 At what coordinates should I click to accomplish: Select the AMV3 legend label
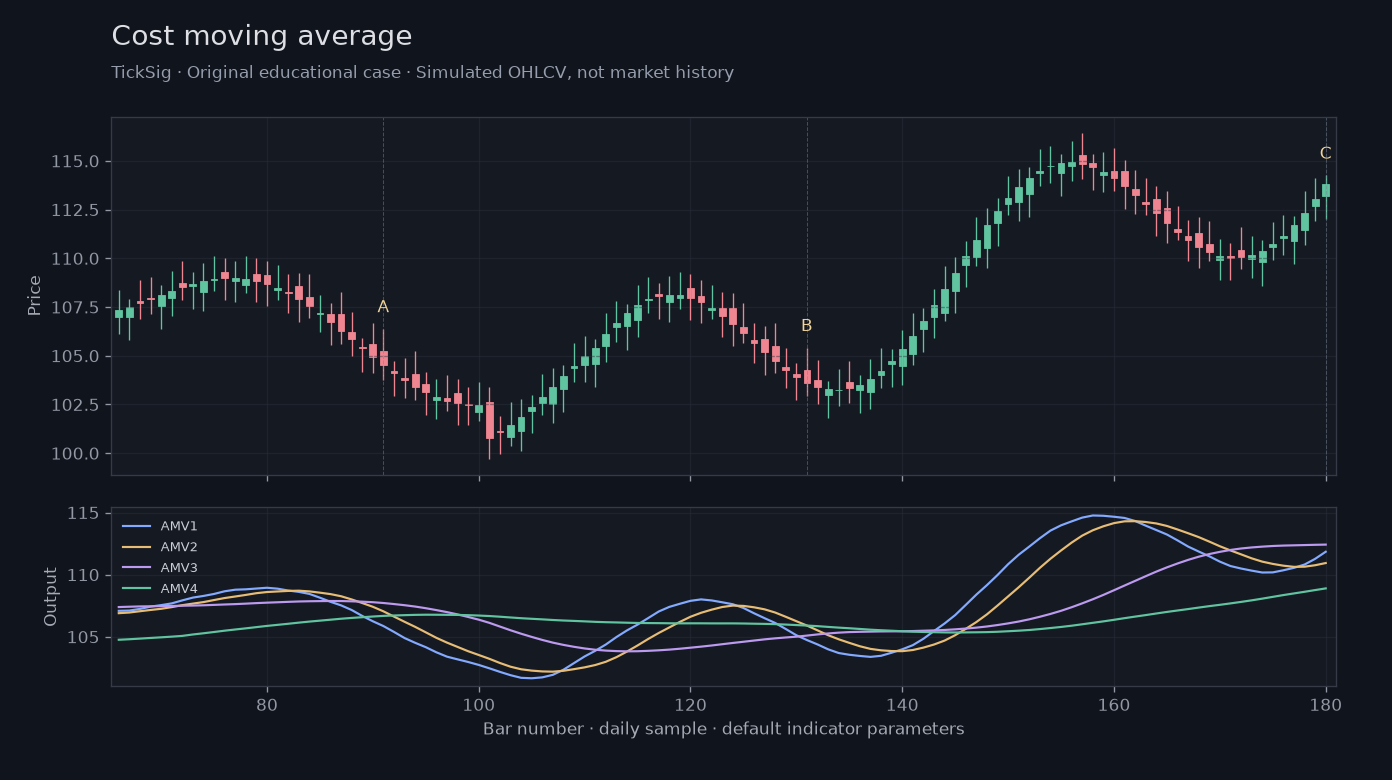[179, 568]
